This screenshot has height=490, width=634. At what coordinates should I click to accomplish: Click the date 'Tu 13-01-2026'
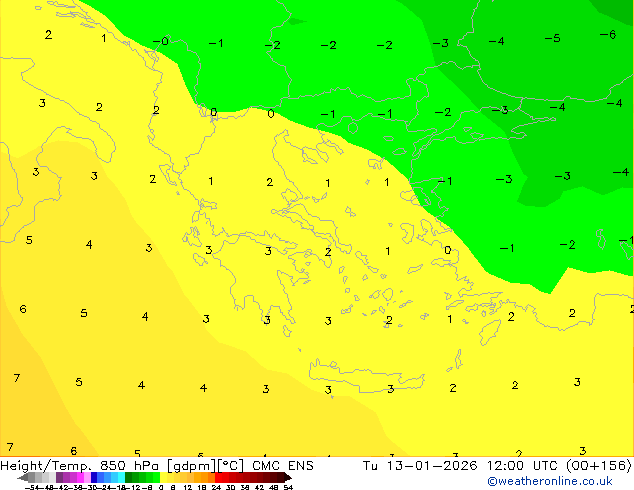420,466
